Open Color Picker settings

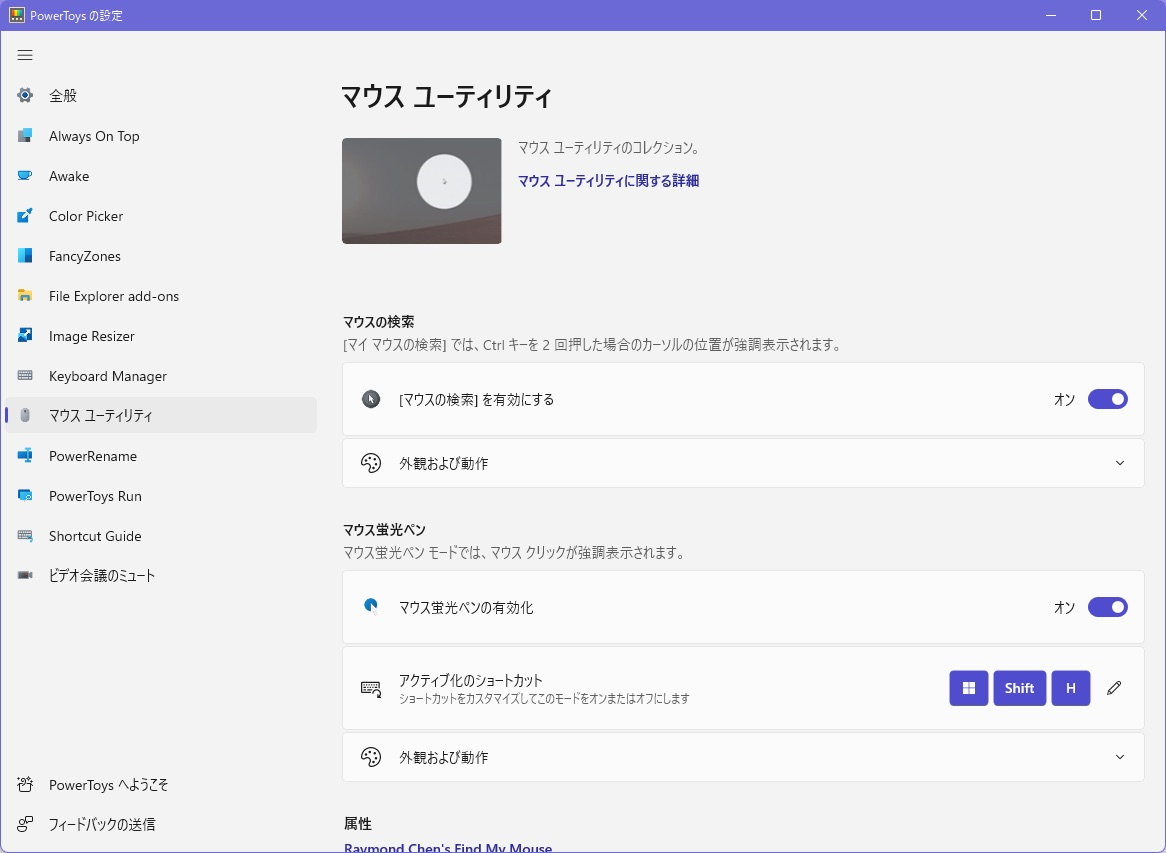[161, 216]
